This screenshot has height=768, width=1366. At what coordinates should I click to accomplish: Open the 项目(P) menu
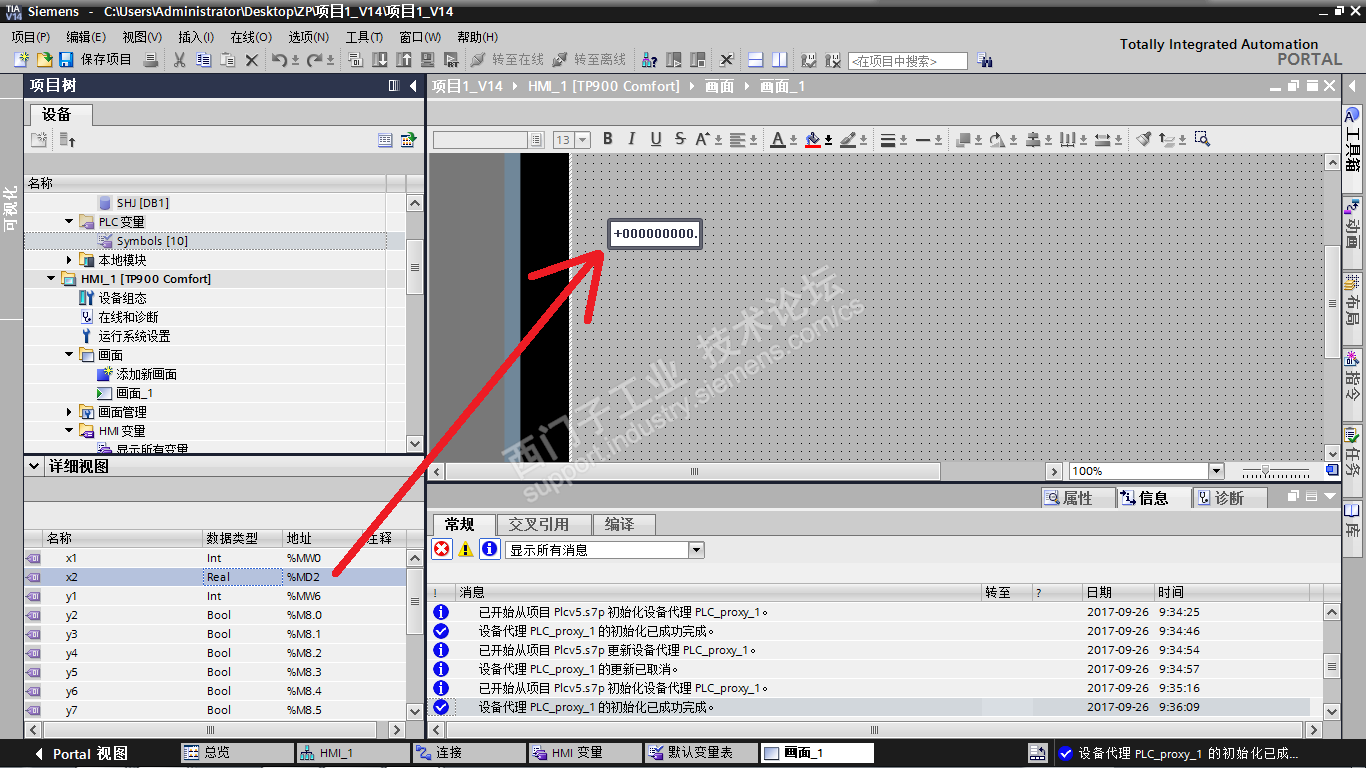pos(31,37)
